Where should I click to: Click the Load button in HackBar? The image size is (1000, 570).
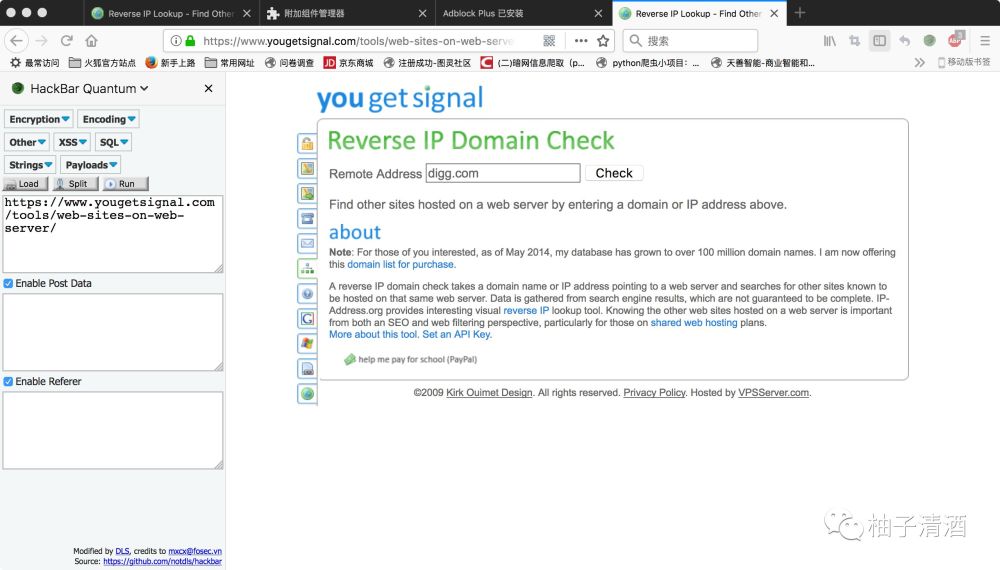pos(26,184)
